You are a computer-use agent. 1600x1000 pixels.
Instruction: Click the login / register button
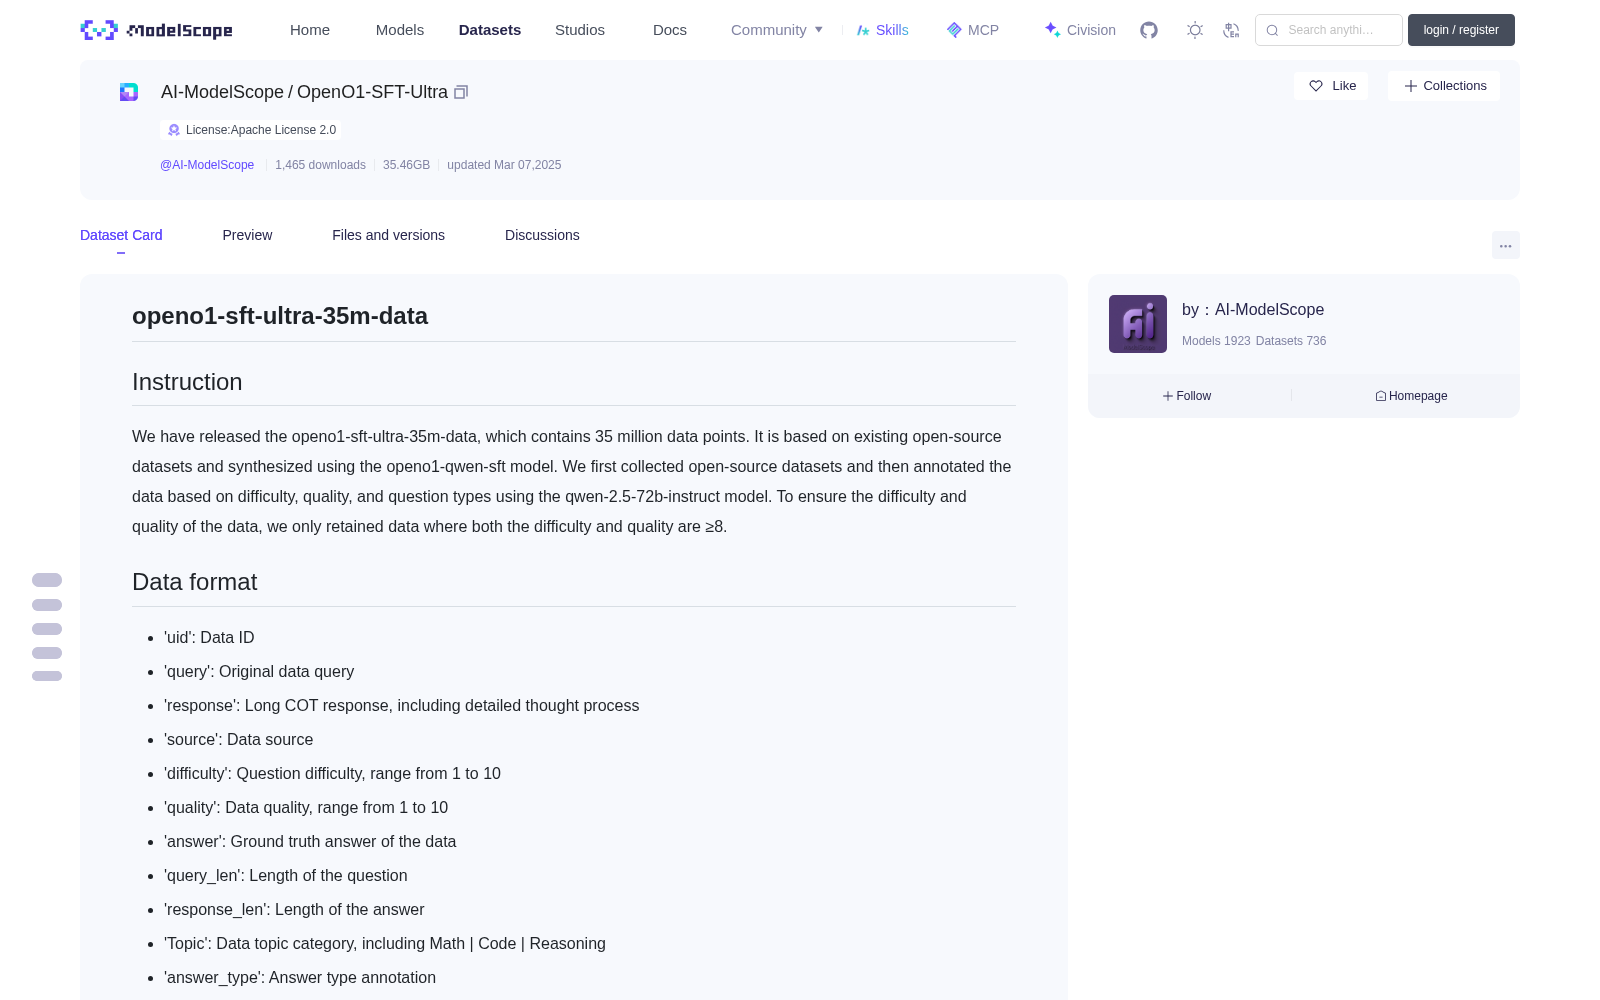coord(1461,30)
